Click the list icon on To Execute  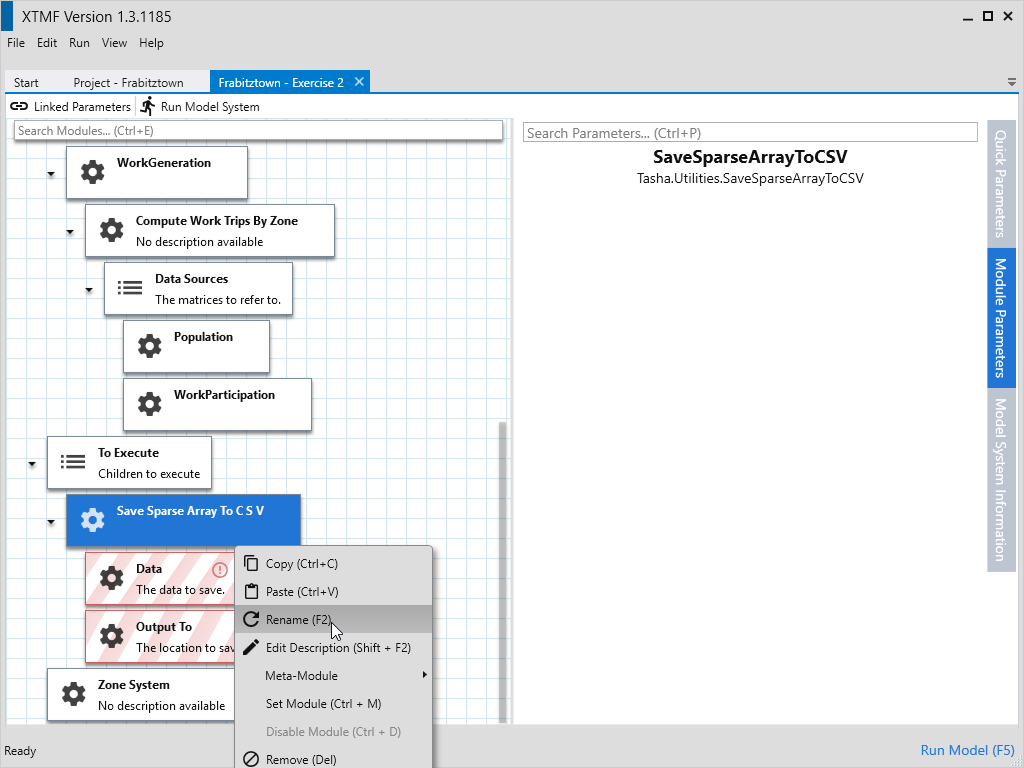coord(73,462)
